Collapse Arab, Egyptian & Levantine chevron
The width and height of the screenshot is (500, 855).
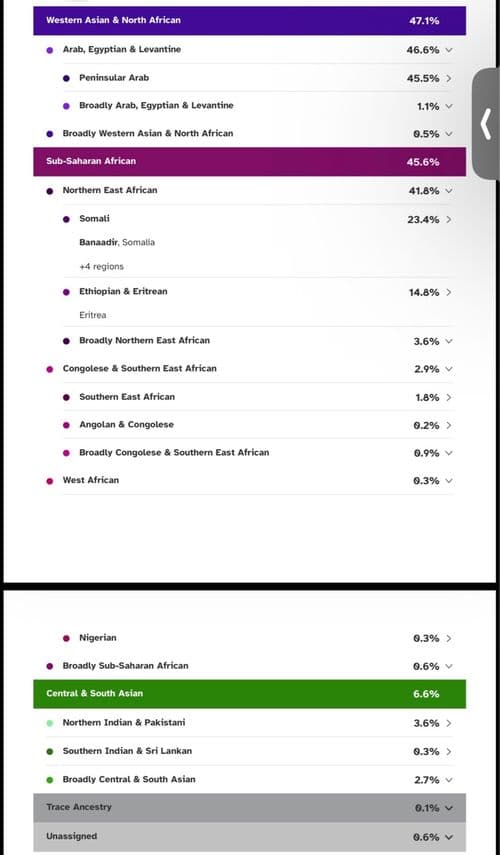(449, 50)
